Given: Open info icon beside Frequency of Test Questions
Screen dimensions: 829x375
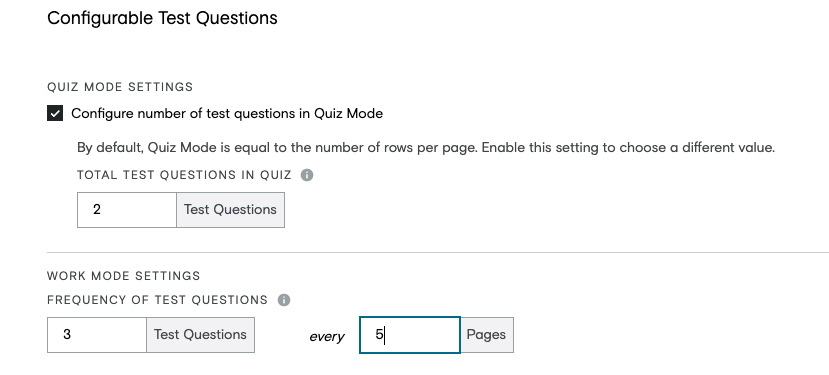Looking at the screenshot, I should (284, 300).
